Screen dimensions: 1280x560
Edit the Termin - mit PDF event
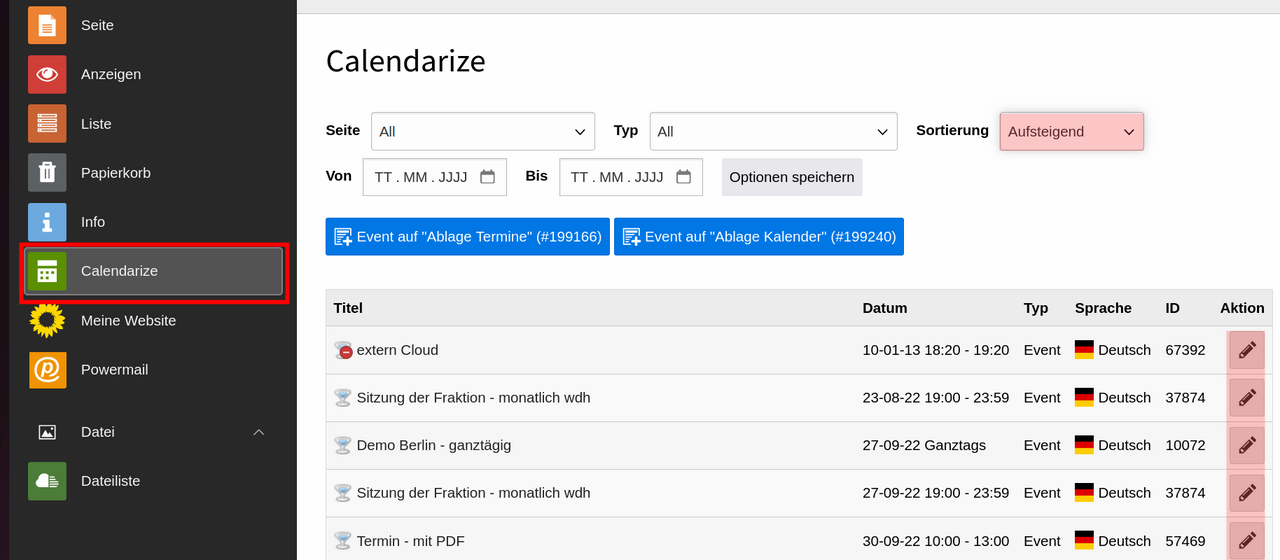pyautogui.click(x=1246, y=540)
